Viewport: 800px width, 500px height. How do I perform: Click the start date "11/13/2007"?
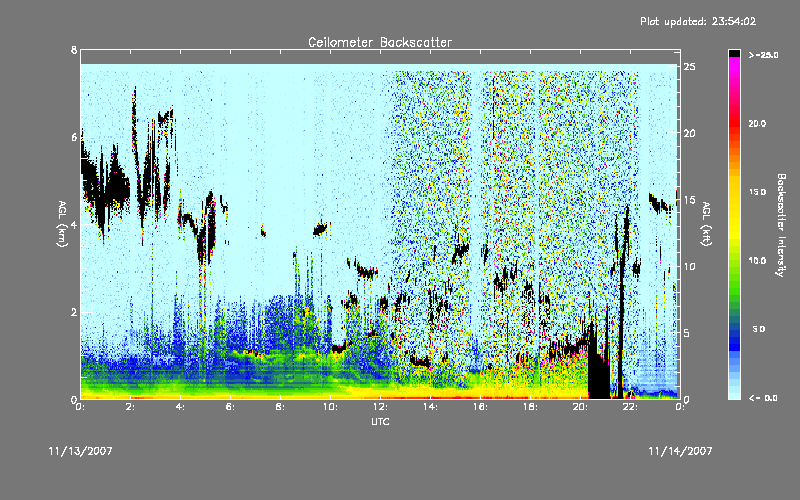click(x=81, y=451)
